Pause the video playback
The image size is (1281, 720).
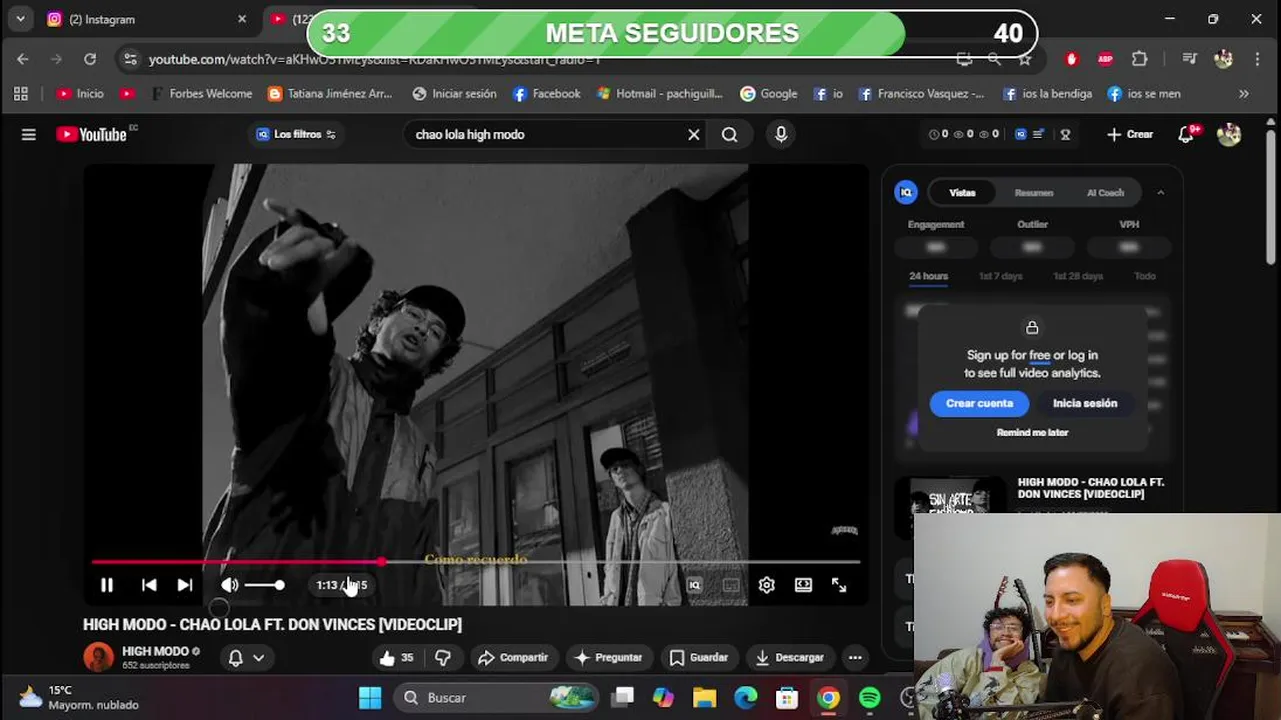107,585
